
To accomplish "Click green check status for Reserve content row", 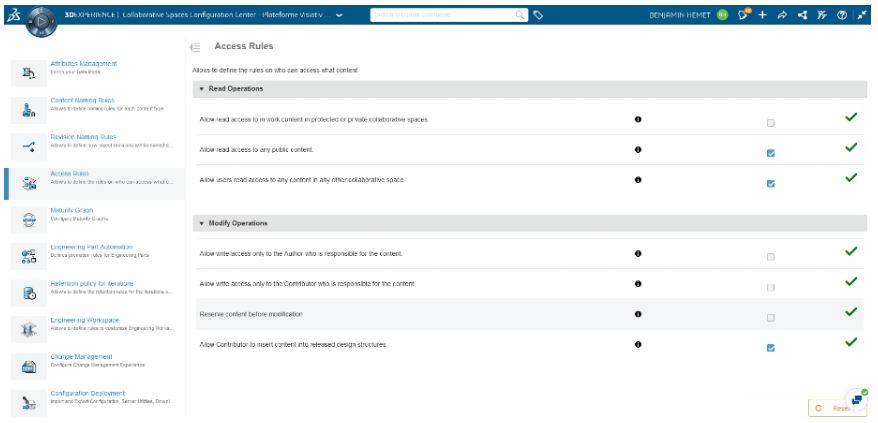I will (851, 312).
